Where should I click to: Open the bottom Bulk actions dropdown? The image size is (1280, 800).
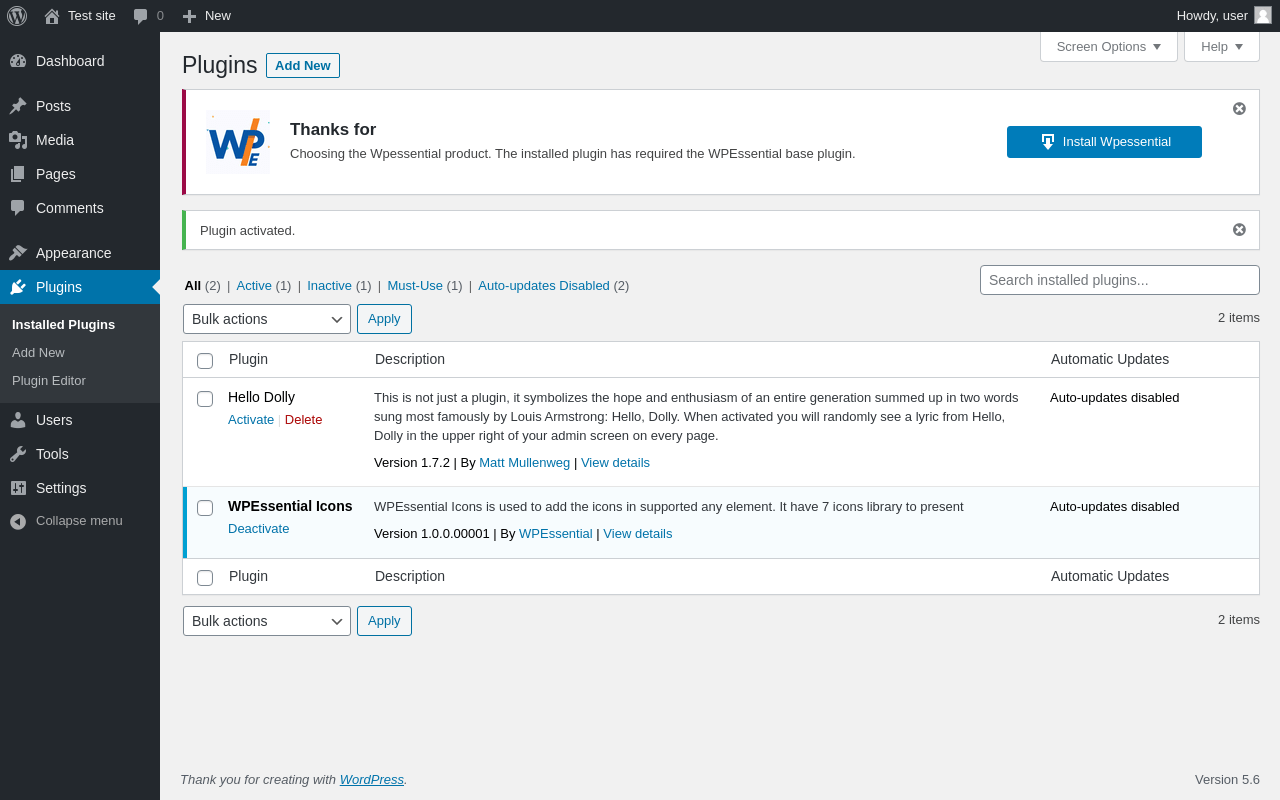[x=267, y=621]
